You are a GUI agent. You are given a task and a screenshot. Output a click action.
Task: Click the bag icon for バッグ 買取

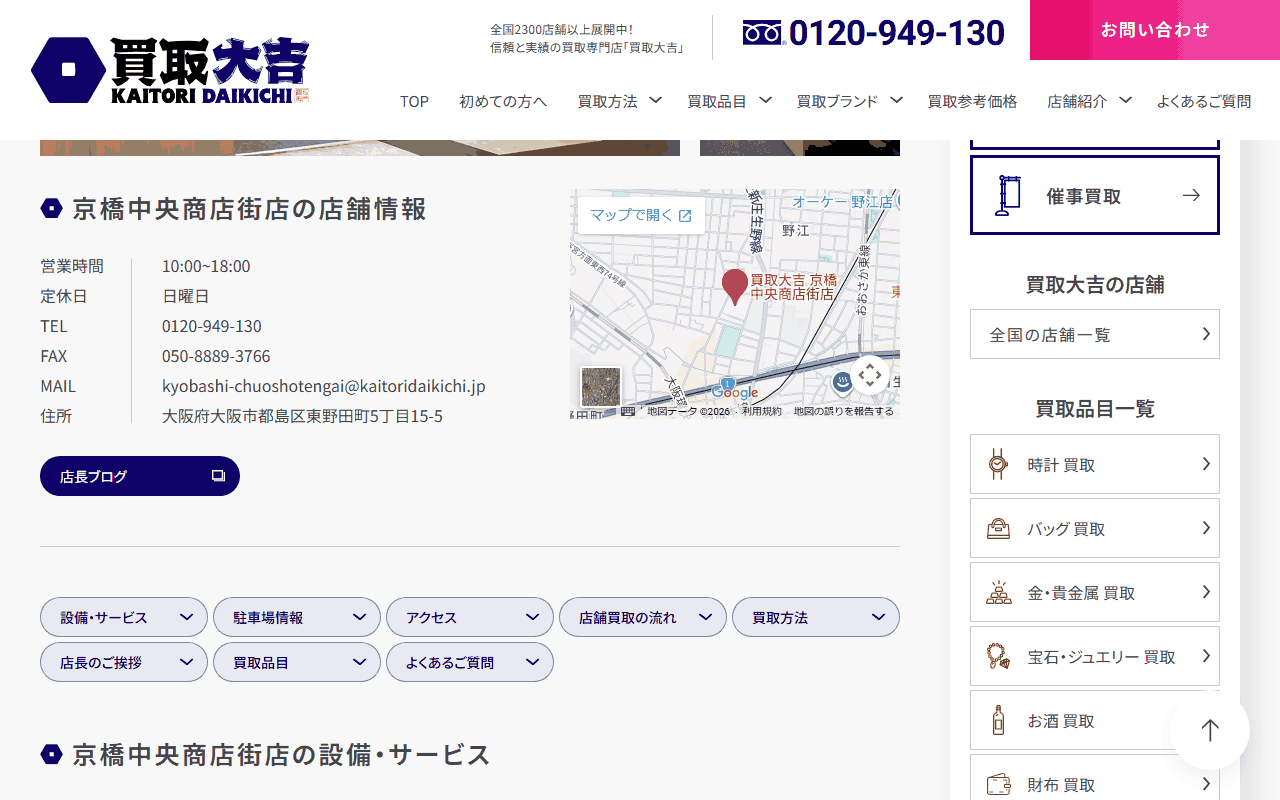(x=997, y=528)
